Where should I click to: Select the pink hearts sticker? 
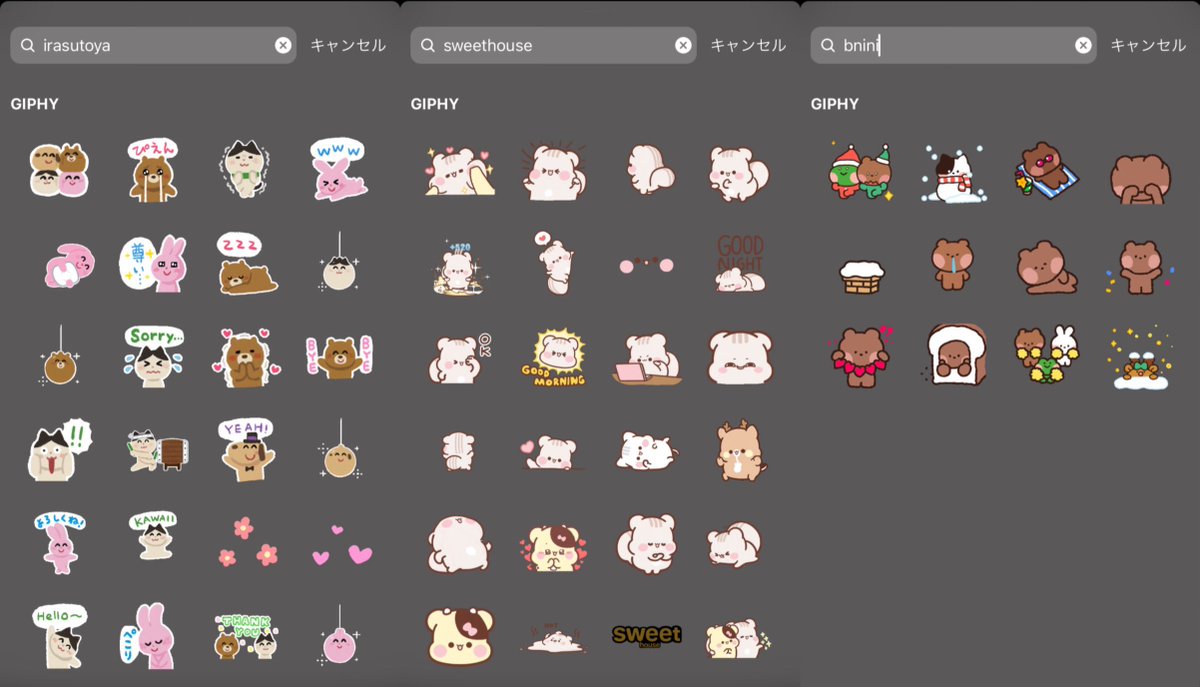[x=340, y=546]
